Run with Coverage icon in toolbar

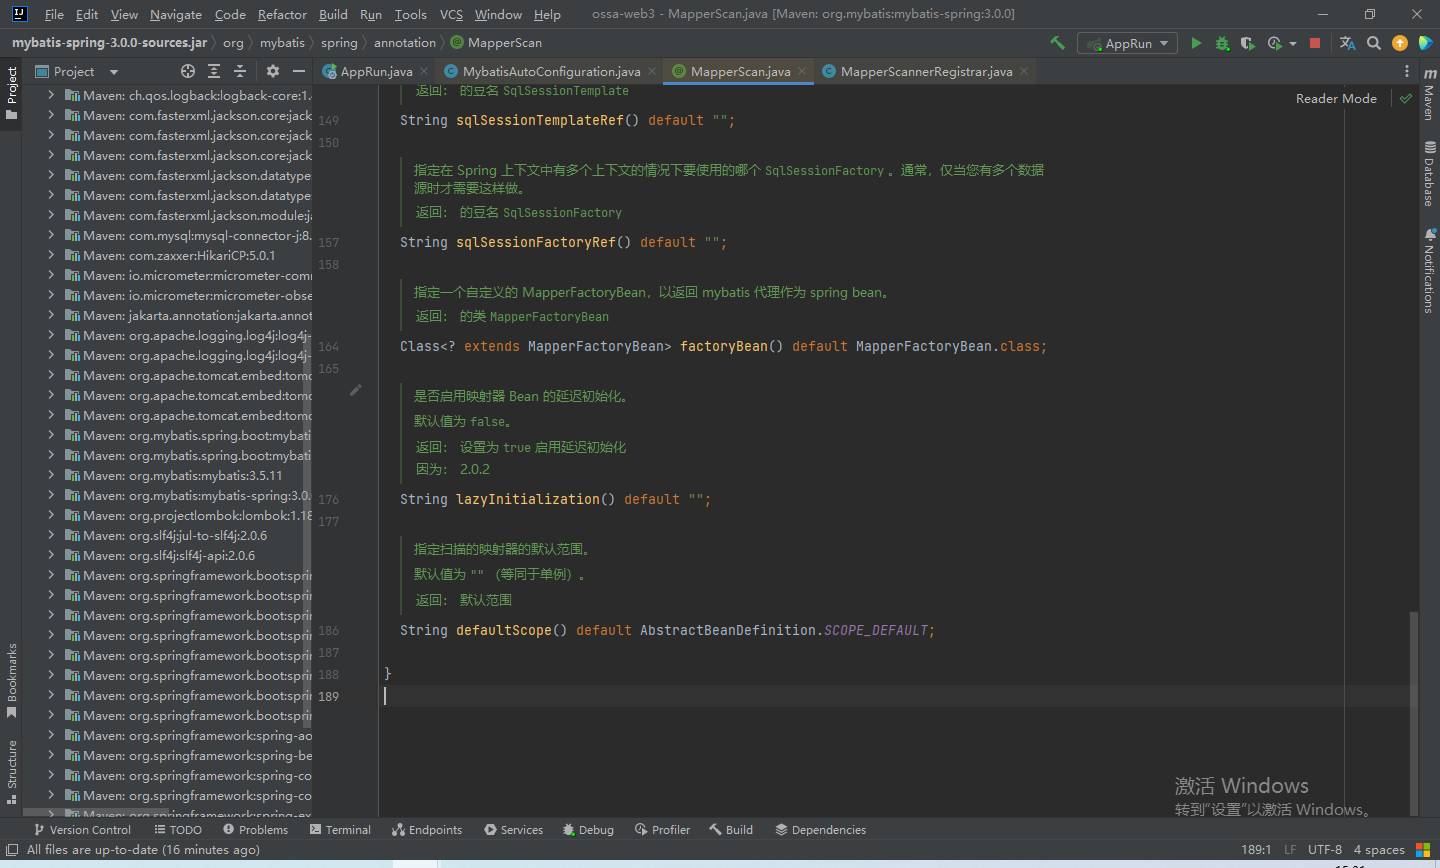[1247, 43]
